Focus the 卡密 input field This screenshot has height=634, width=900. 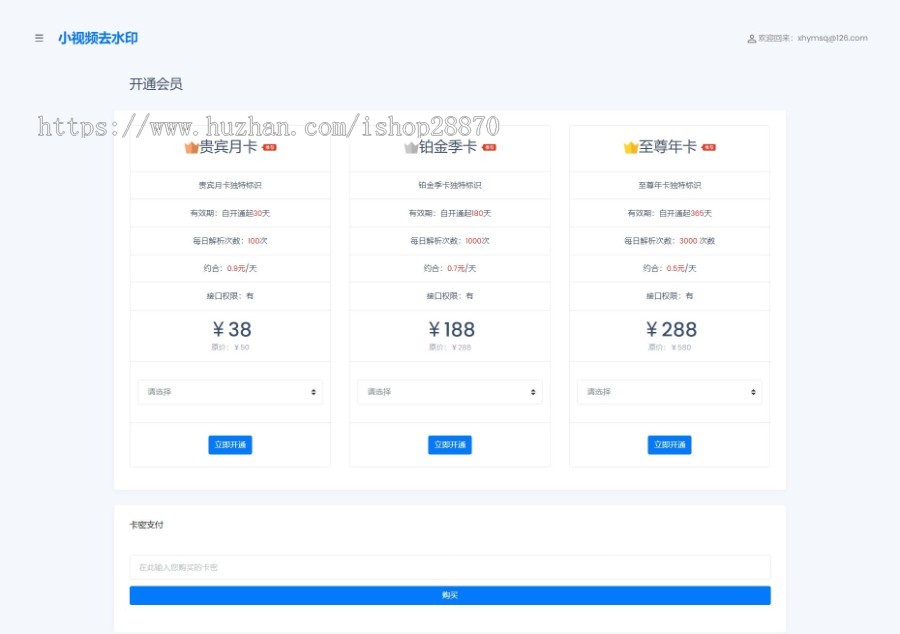point(450,567)
